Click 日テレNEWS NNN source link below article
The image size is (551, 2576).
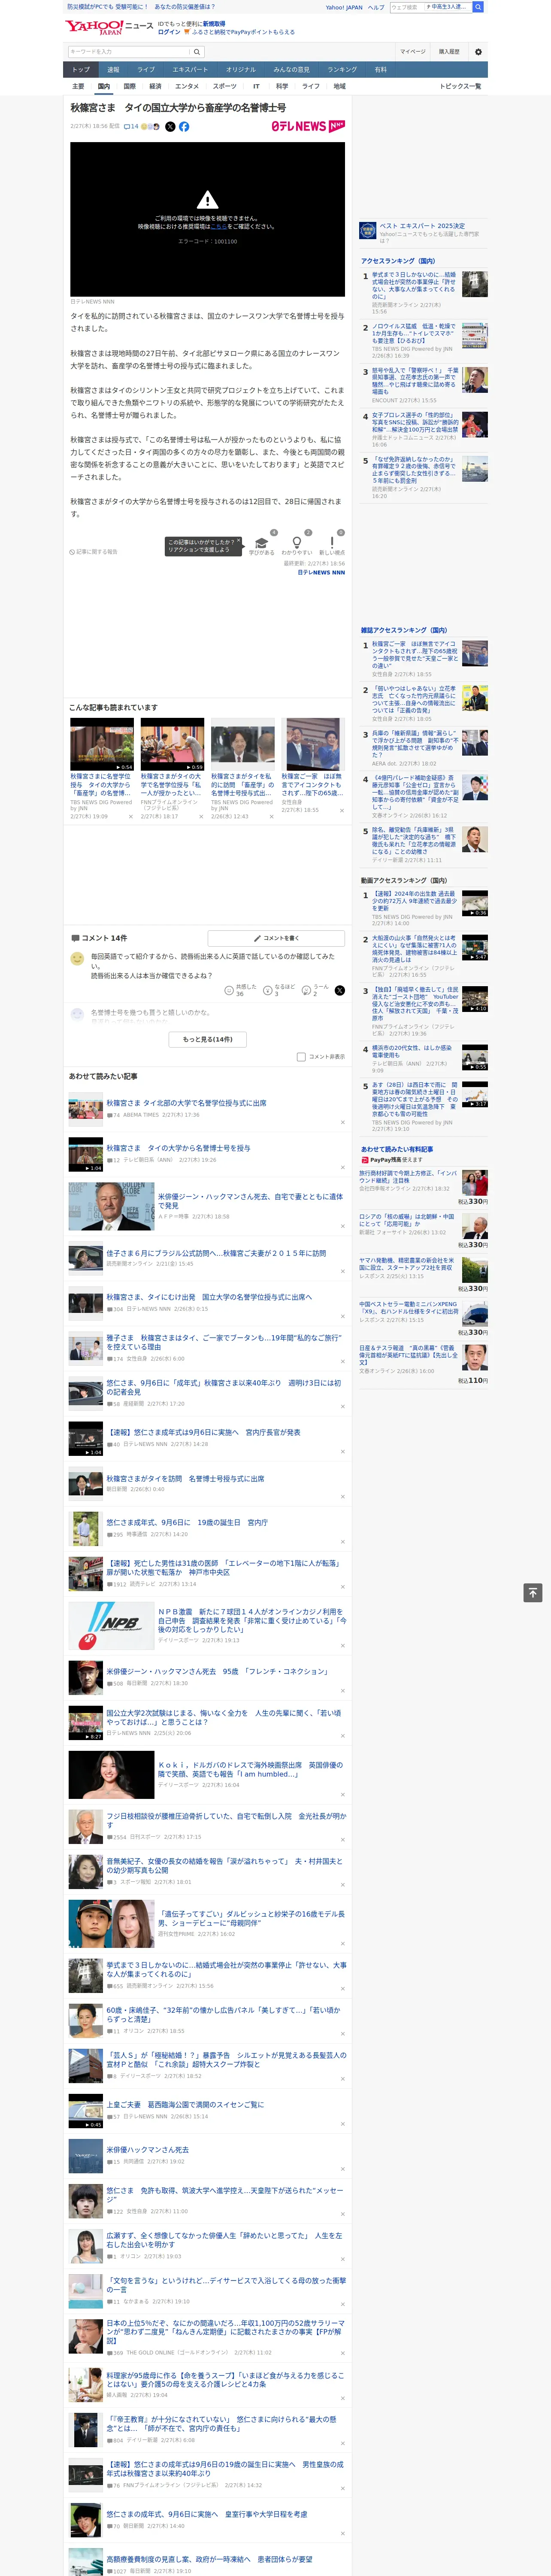click(321, 573)
